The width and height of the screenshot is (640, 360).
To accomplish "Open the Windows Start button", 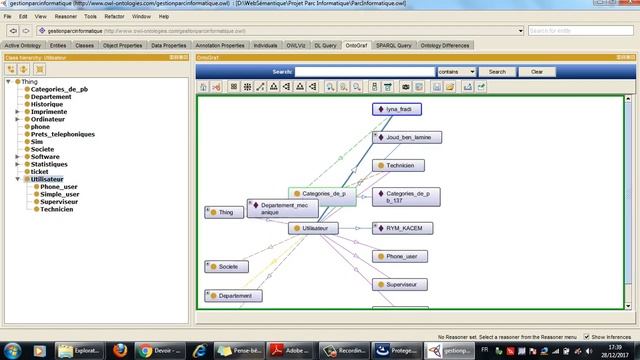I will tap(12, 351).
